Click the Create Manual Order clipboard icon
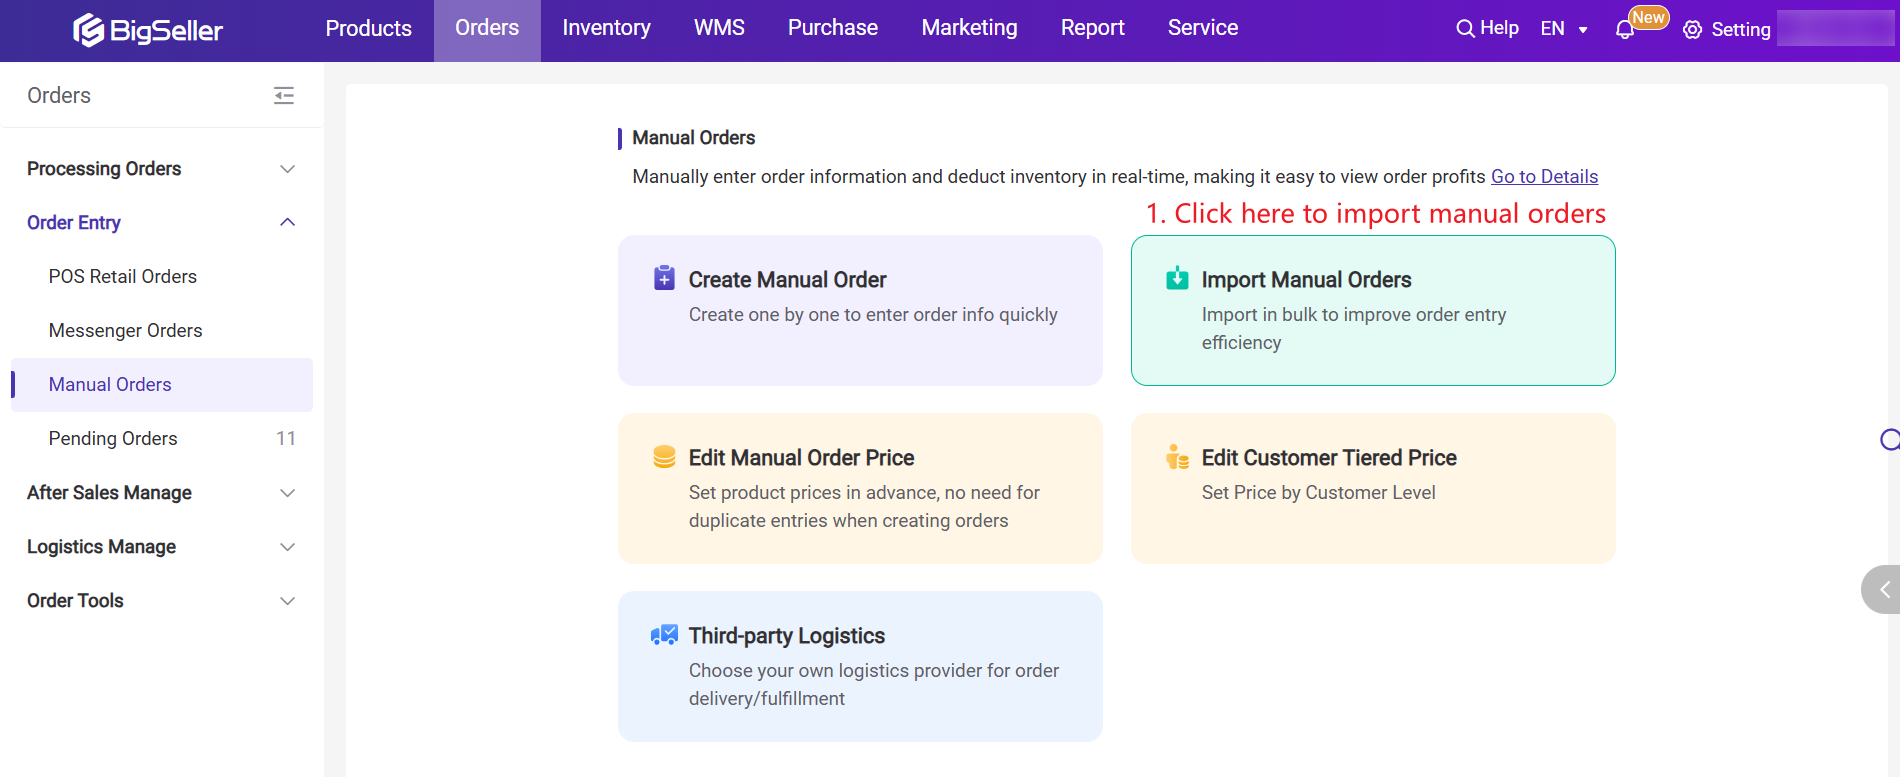Screen dimensions: 1900x777 click(664, 278)
